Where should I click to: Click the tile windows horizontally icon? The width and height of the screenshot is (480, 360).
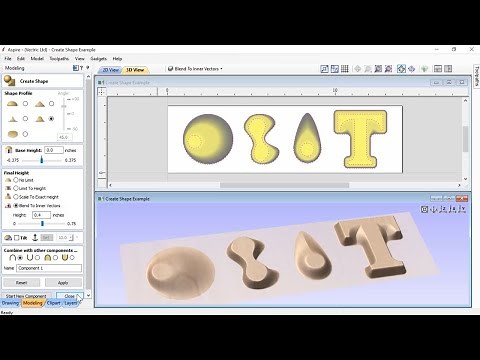438,69
